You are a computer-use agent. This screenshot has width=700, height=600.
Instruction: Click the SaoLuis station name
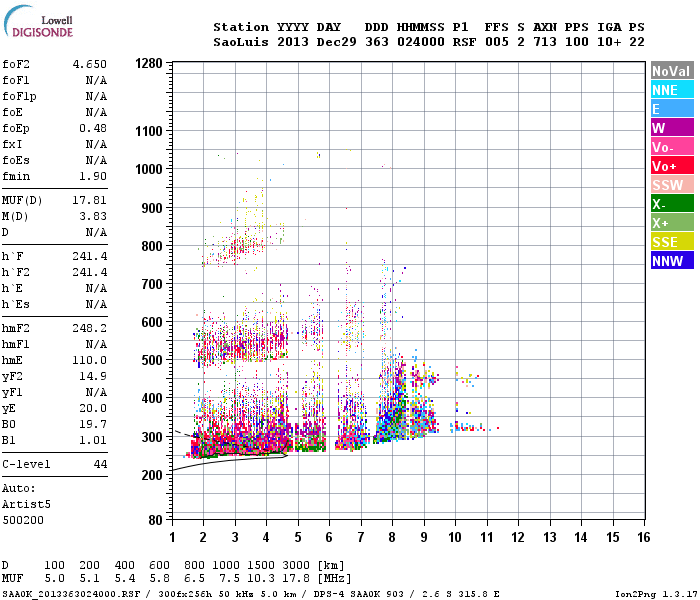pos(241,42)
